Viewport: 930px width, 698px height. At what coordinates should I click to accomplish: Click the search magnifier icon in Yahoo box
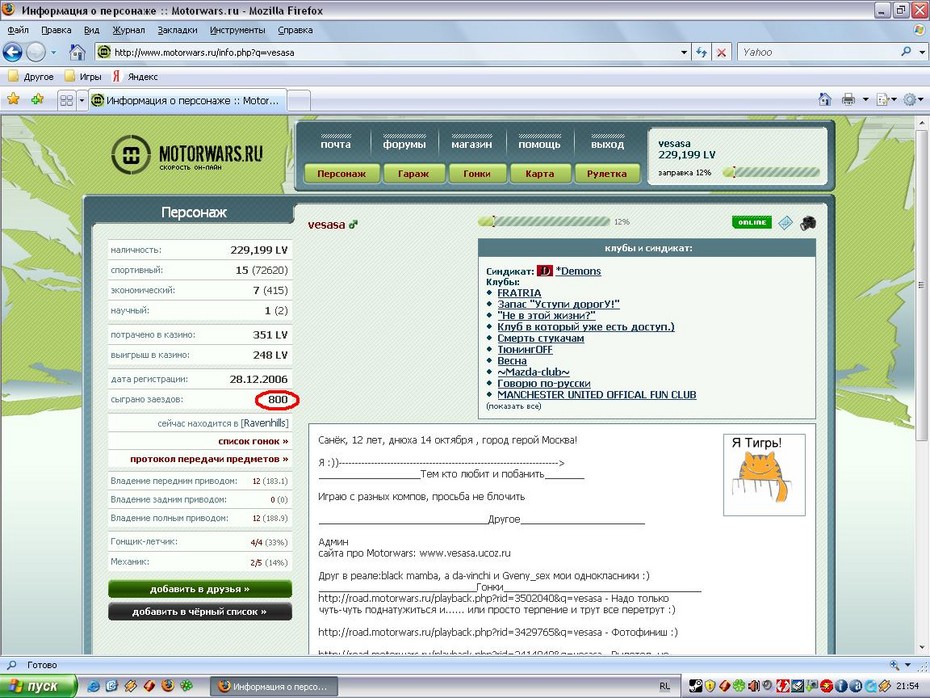point(906,52)
